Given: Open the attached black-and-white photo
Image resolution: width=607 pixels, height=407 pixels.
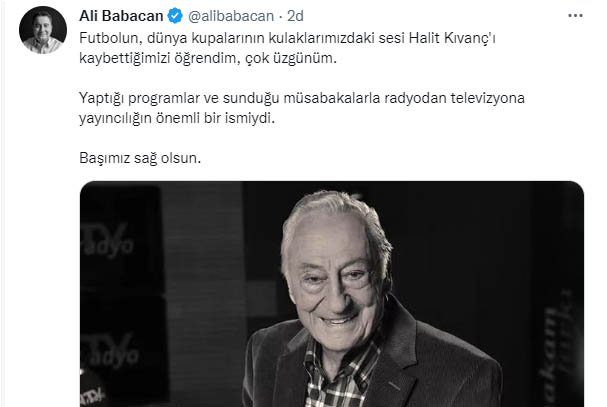Looking at the screenshot, I should click(x=332, y=294).
